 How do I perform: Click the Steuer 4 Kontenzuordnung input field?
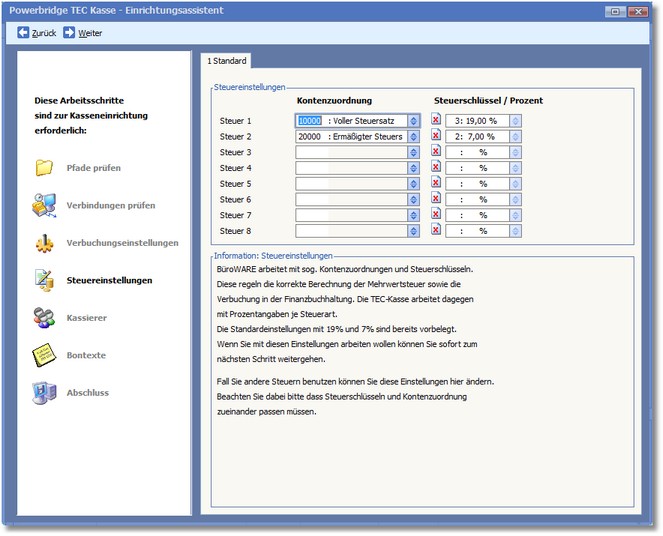pos(351,168)
